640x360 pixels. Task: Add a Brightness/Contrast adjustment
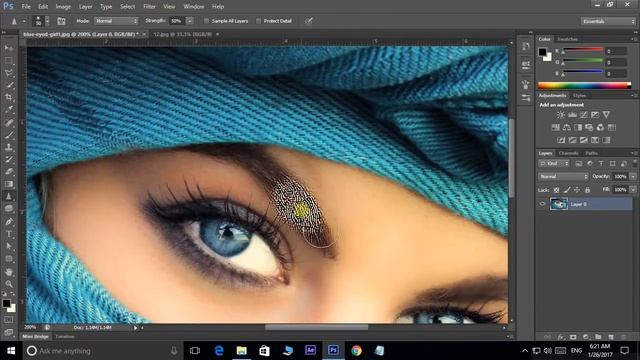[x=561, y=115]
